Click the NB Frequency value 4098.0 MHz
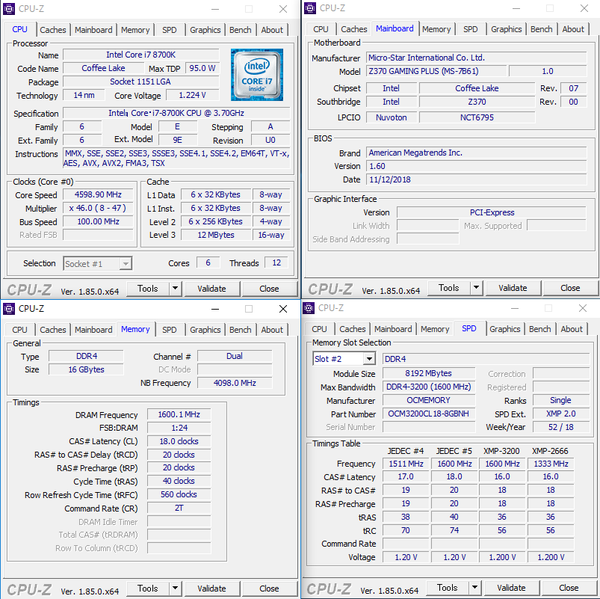 pos(235,383)
